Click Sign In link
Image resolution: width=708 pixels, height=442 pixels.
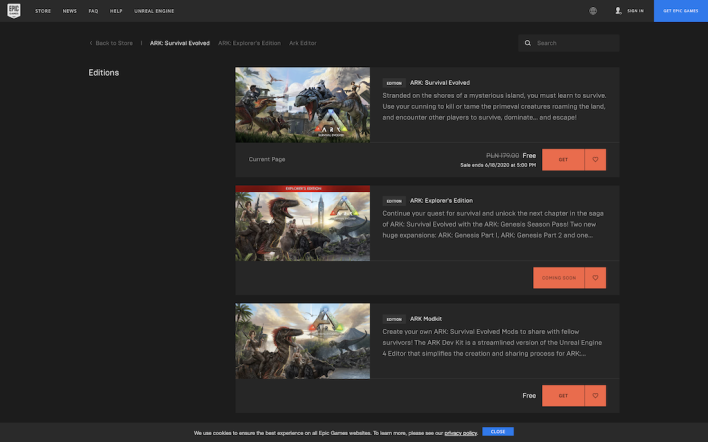[635, 11]
